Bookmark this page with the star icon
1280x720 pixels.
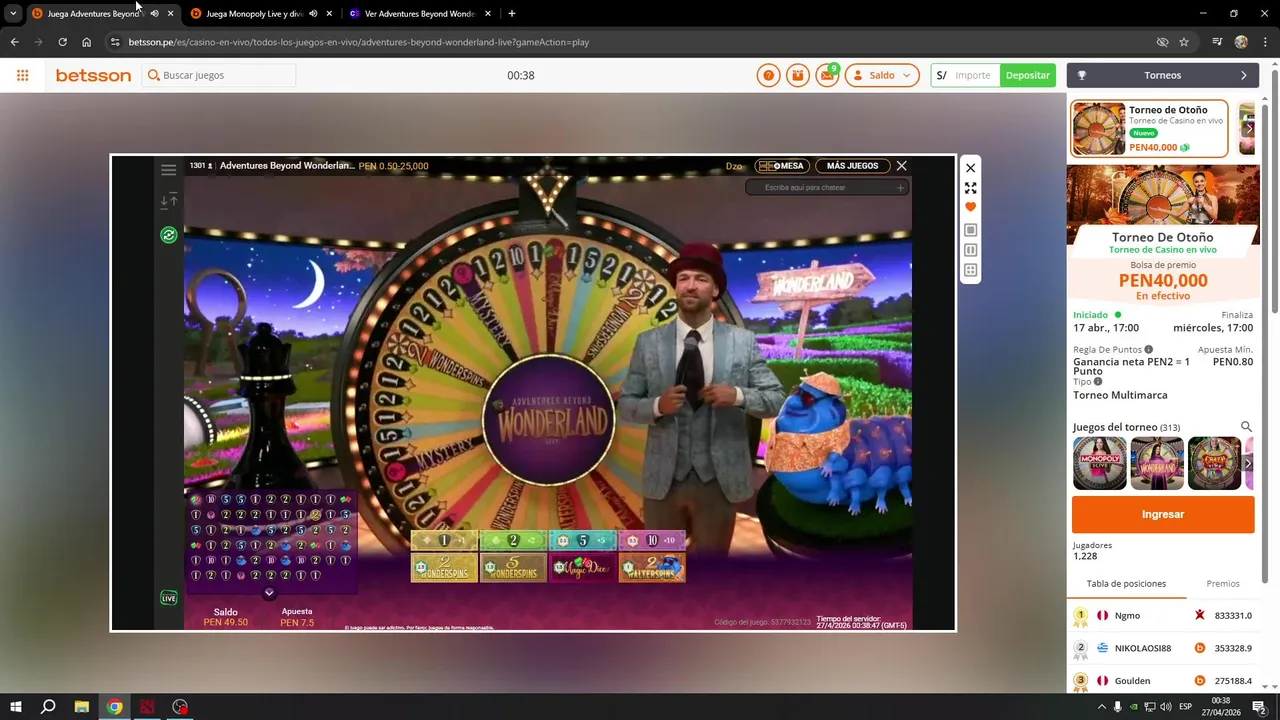[1184, 42]
